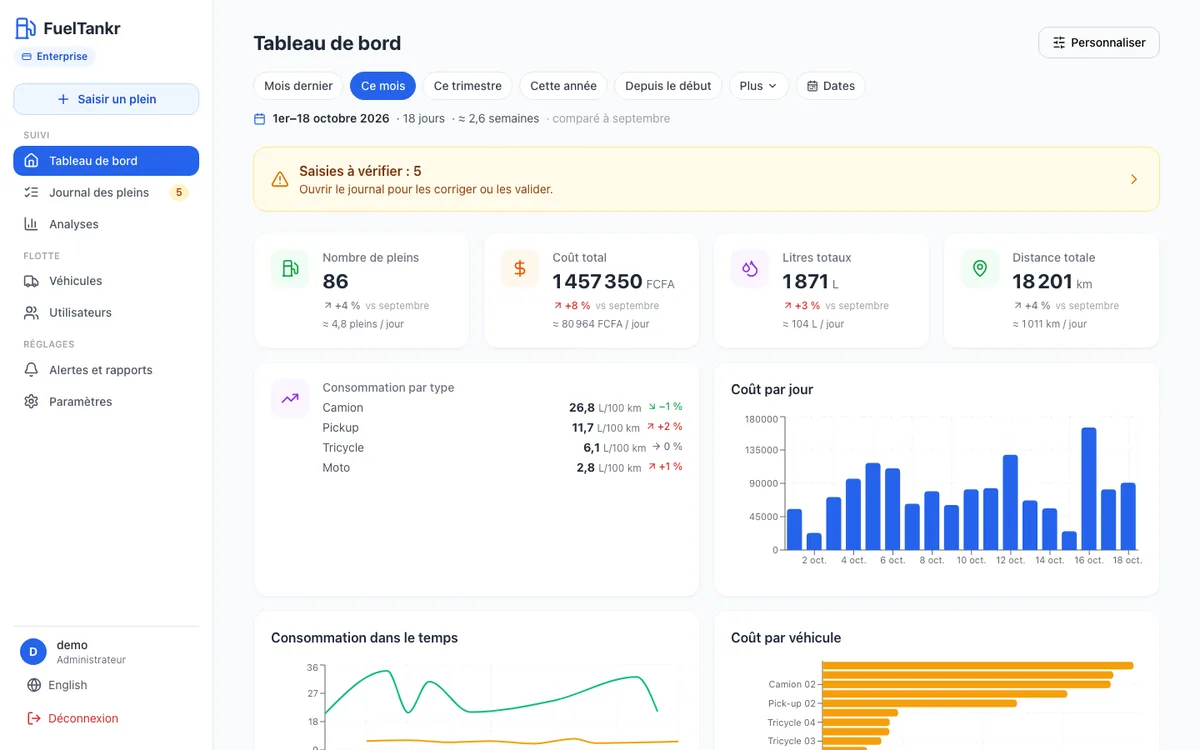Click the Coût par véhicule heading
This screenshot has width=1200, height=750.
[786, 638]
